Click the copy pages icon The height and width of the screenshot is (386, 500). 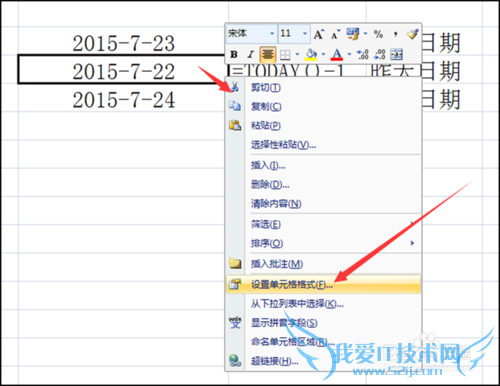click(x=235, y=106)
